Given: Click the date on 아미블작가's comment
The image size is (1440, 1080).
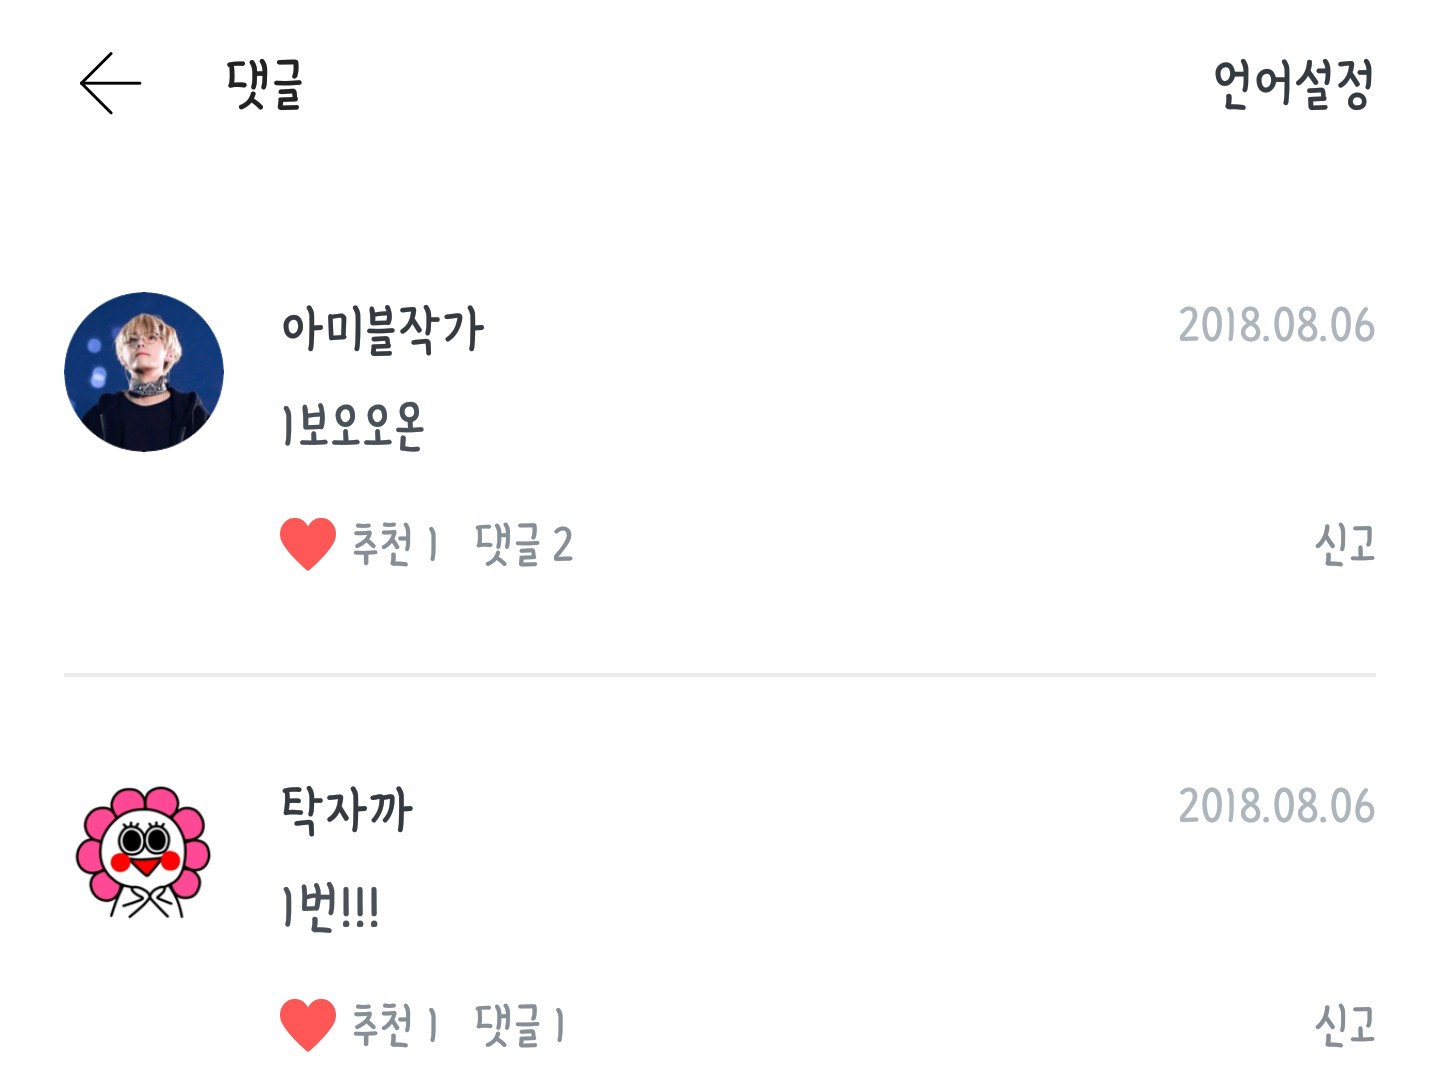Looking at the screenshot, I should click(1276, 326).
